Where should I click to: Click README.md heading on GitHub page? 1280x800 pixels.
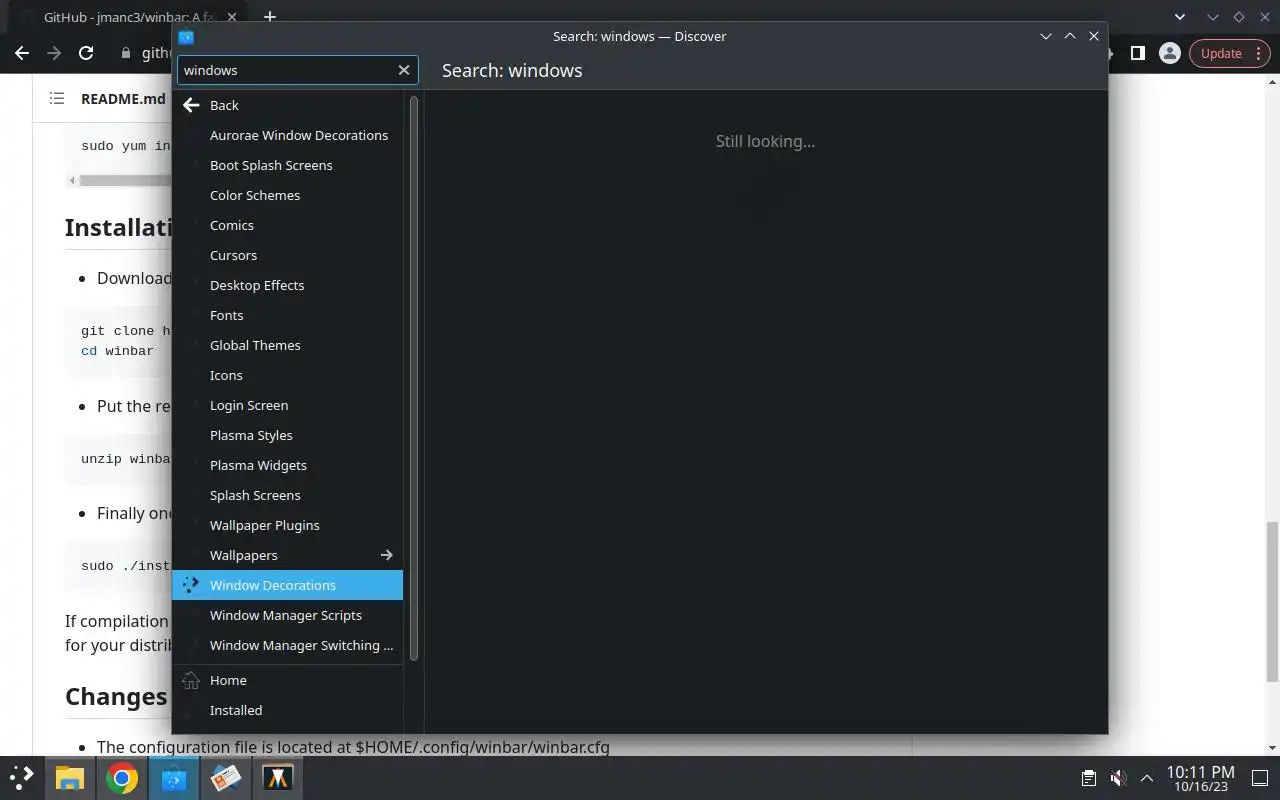[x=123, y=98]
